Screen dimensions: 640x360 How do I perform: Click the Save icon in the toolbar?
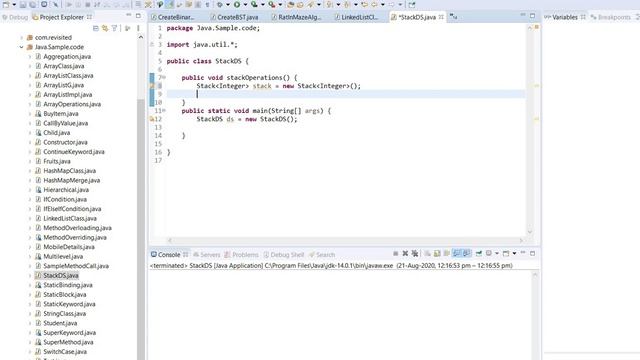point(23,4)
